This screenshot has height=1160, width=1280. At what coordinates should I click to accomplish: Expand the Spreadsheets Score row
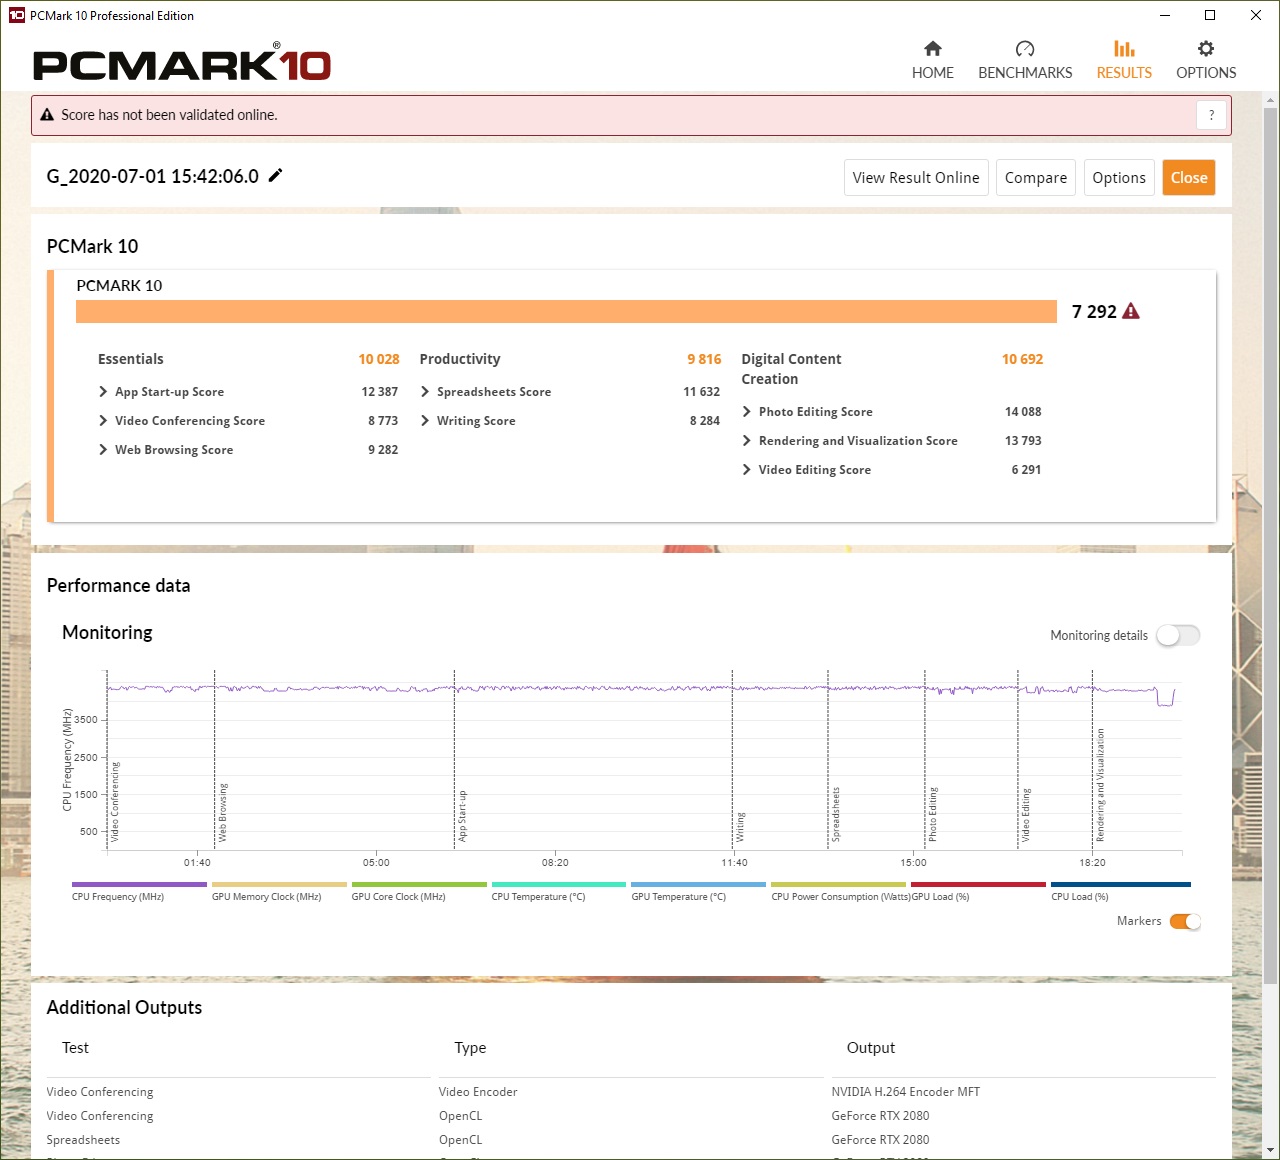click(x=425, y=392)
